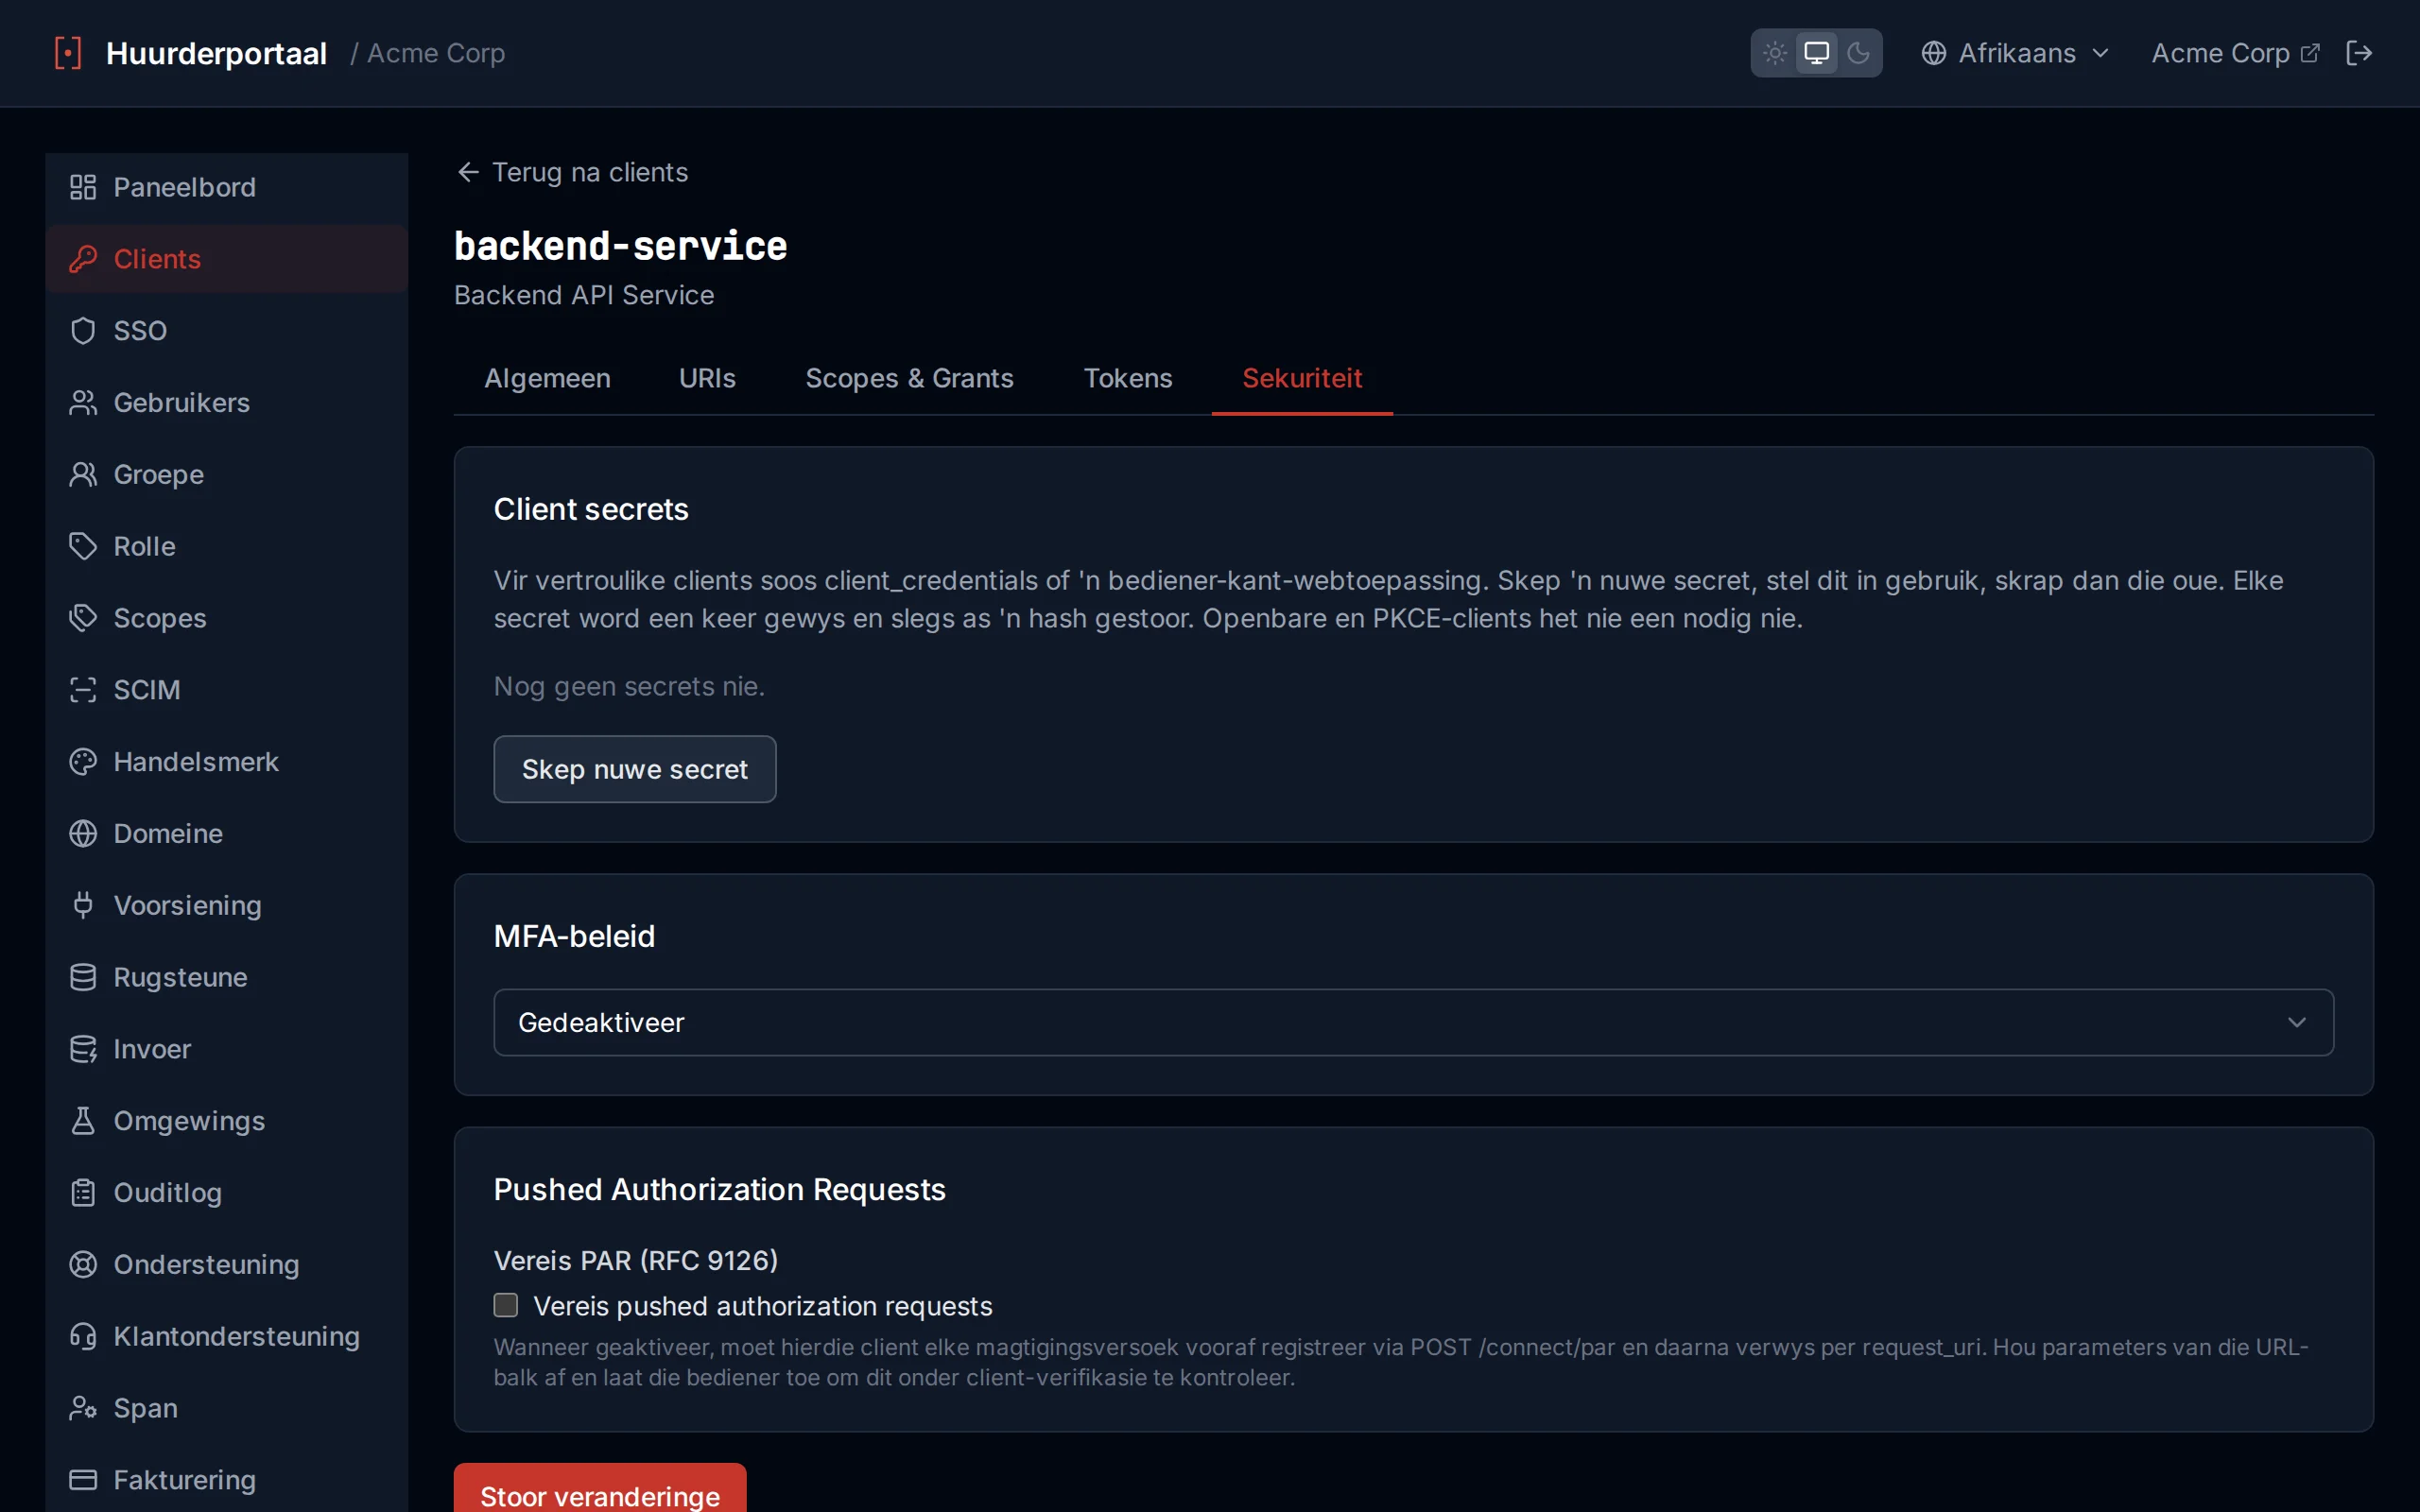
Task: Click the SSO shield icon
Action: coord(83,331)
